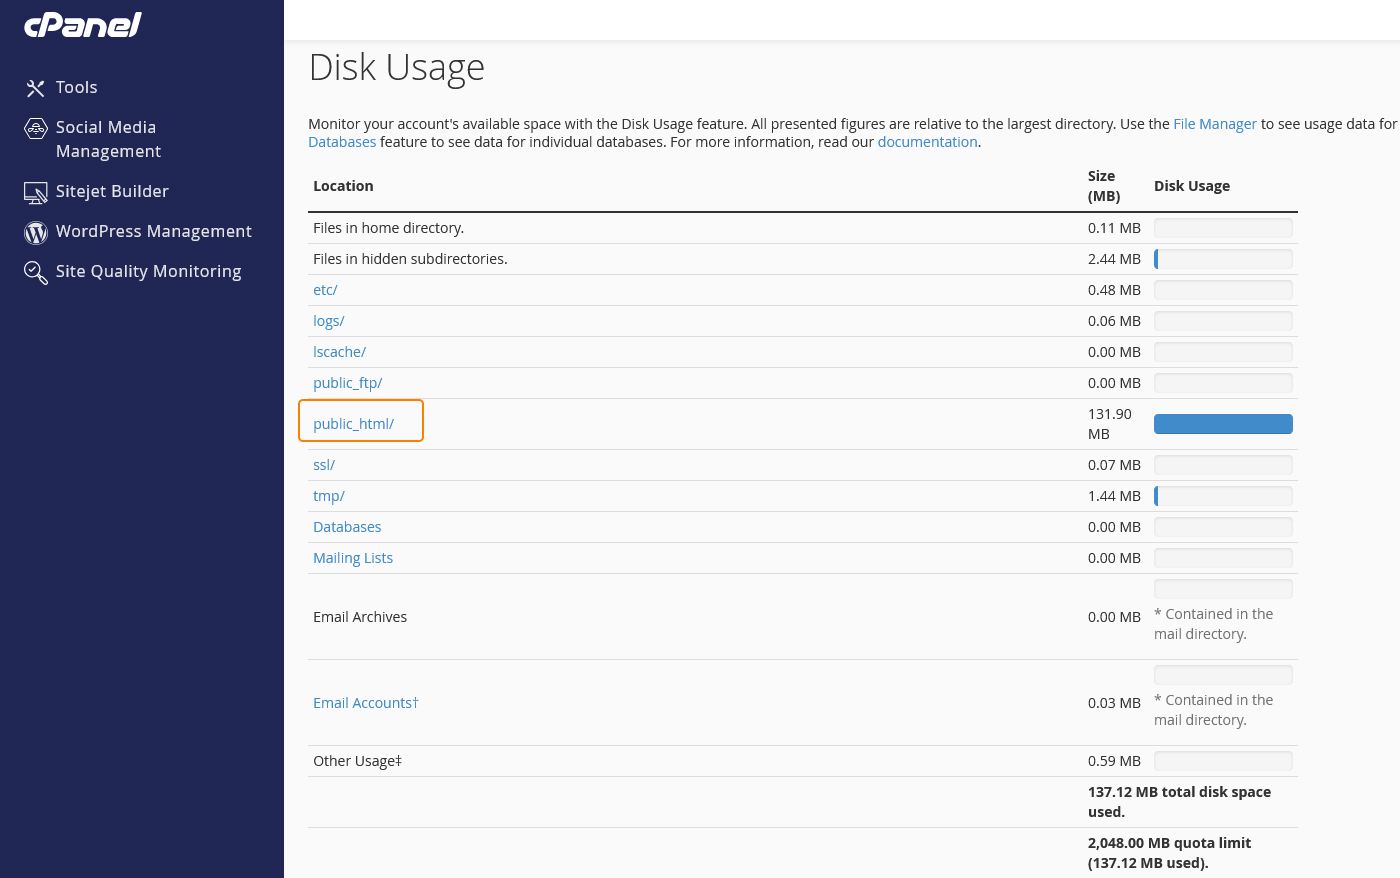The image size is (1400, 878).
Task: Open the ssl/ directory
Action: (x=323, y=464)
